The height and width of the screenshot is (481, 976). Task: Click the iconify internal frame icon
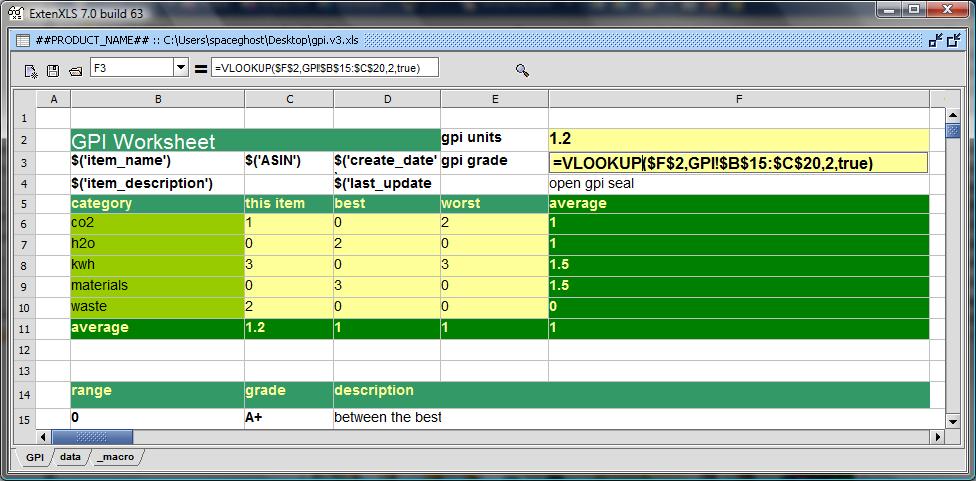pyautogui.click(x=936, y=40)
